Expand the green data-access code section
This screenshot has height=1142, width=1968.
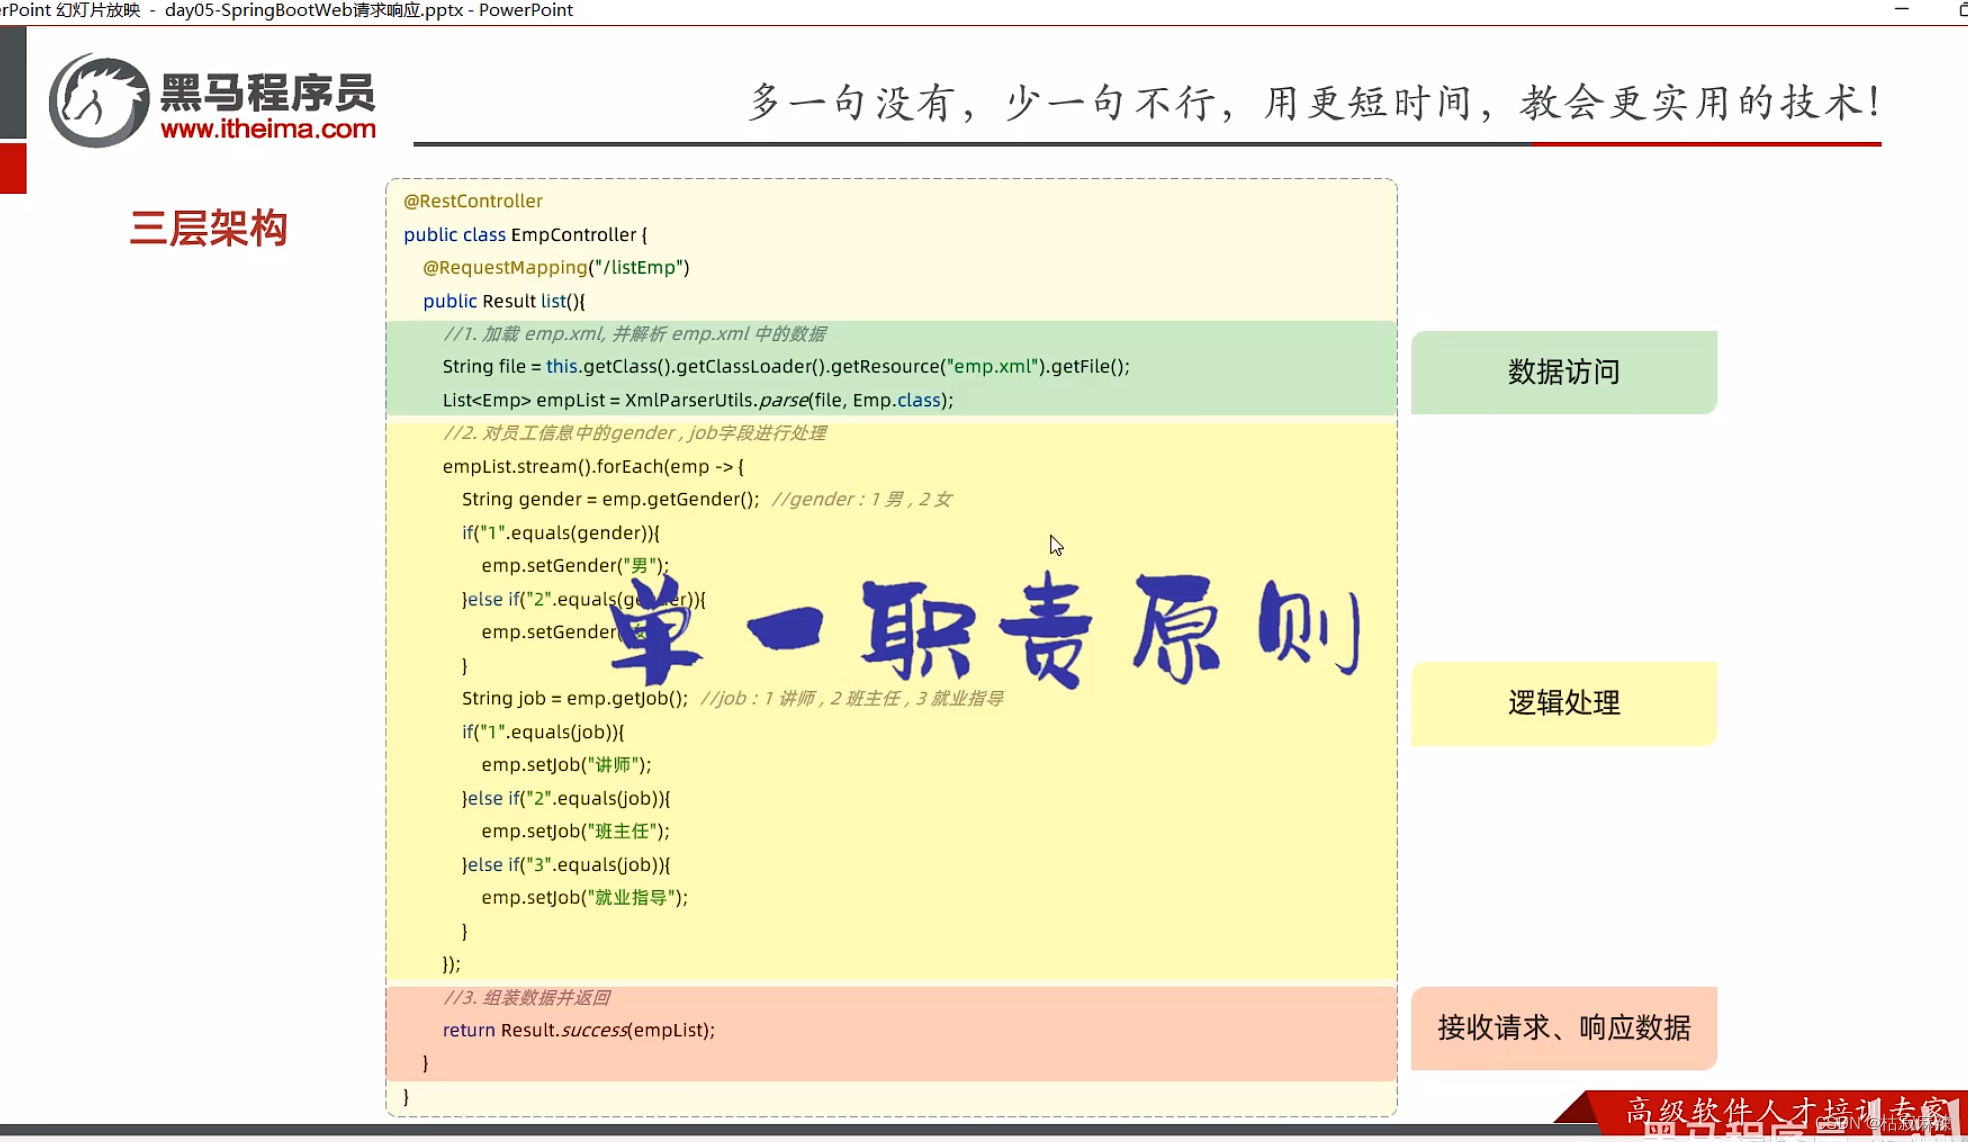(890, 368)
